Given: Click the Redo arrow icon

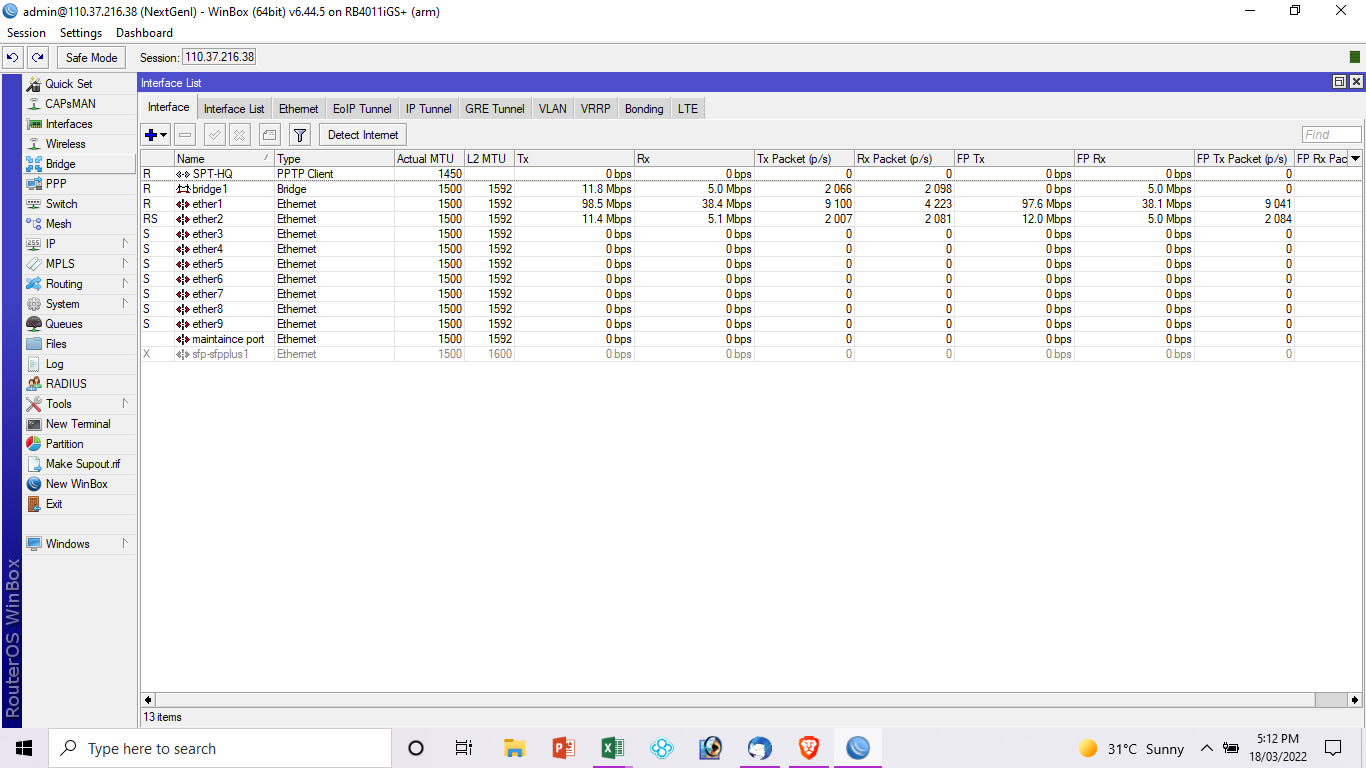Looking at the screenshot, I should (x=38, y=58).
